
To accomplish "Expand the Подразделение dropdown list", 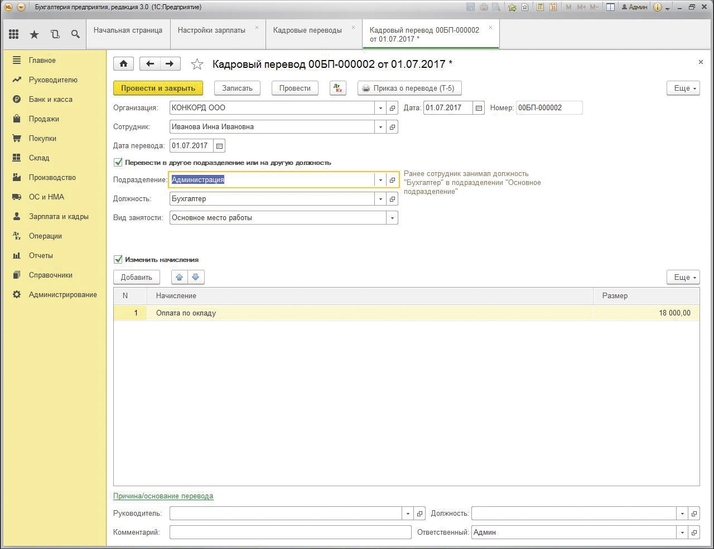I will point(380,180).
